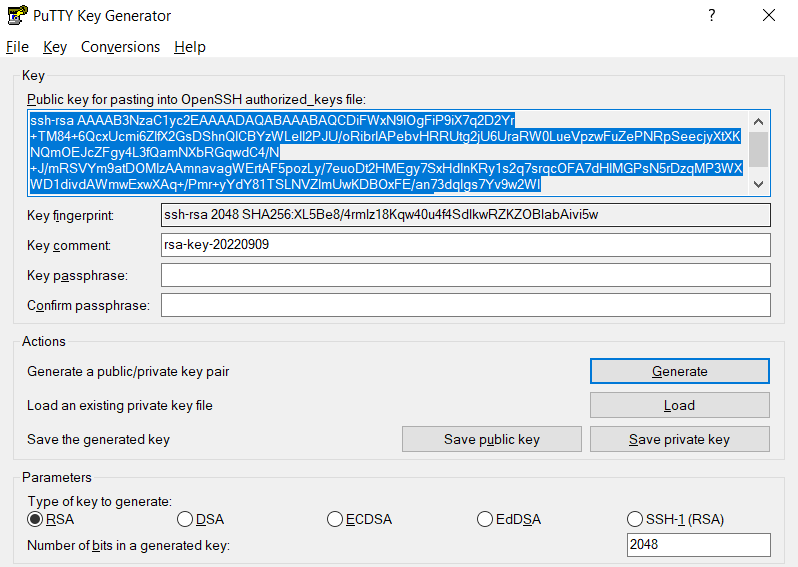This screenshot has height=567, width=798.
Task: Click 'Generate a public/private key pair' text
Action: pos(128,372)
